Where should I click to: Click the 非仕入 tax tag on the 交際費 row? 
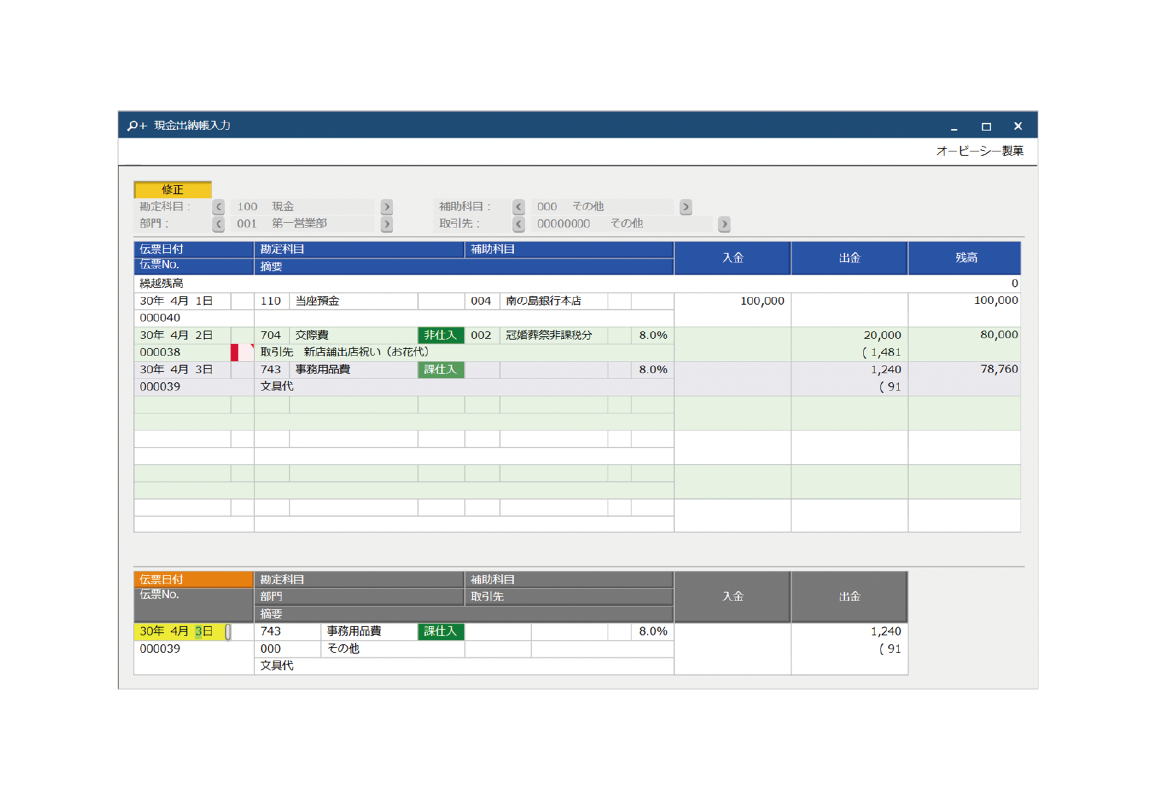(440, 335)
